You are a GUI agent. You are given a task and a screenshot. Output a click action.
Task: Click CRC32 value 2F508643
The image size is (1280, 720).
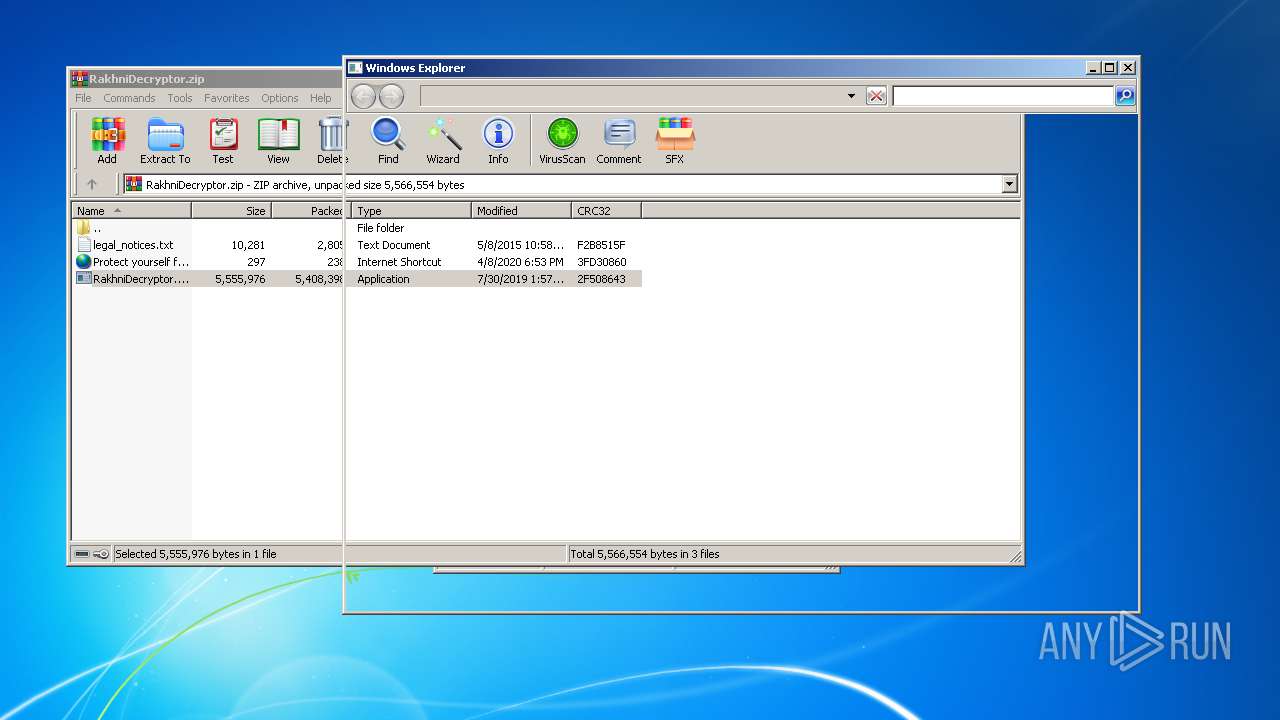601,279
